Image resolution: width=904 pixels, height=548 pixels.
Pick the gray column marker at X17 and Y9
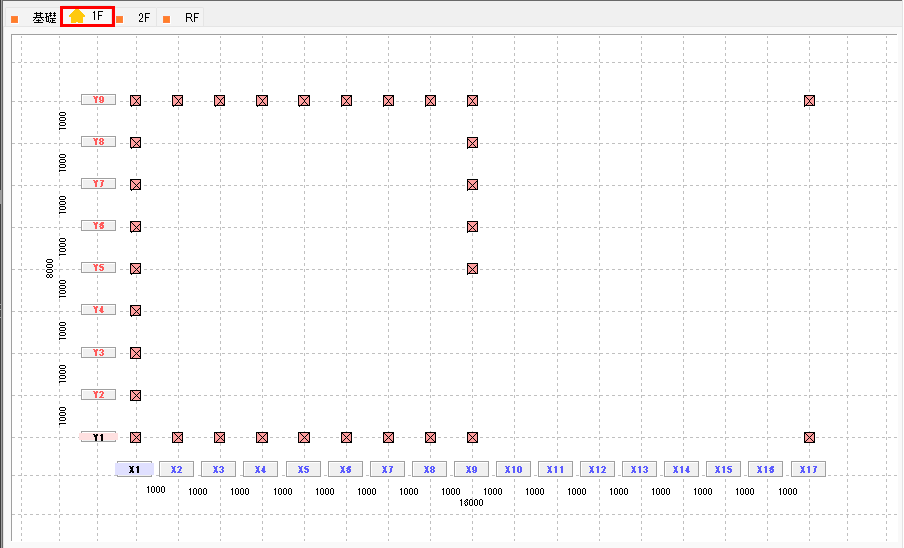(x=809, y=100)
